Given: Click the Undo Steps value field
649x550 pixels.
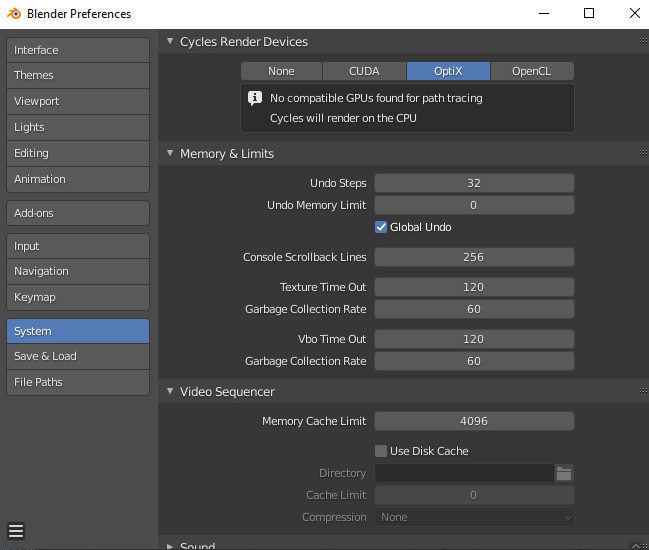Looking at the screenshot, I should (x=474, y=183).
